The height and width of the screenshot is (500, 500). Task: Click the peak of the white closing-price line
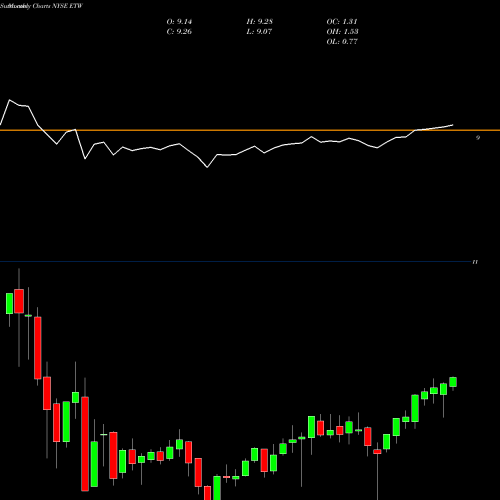9,100
